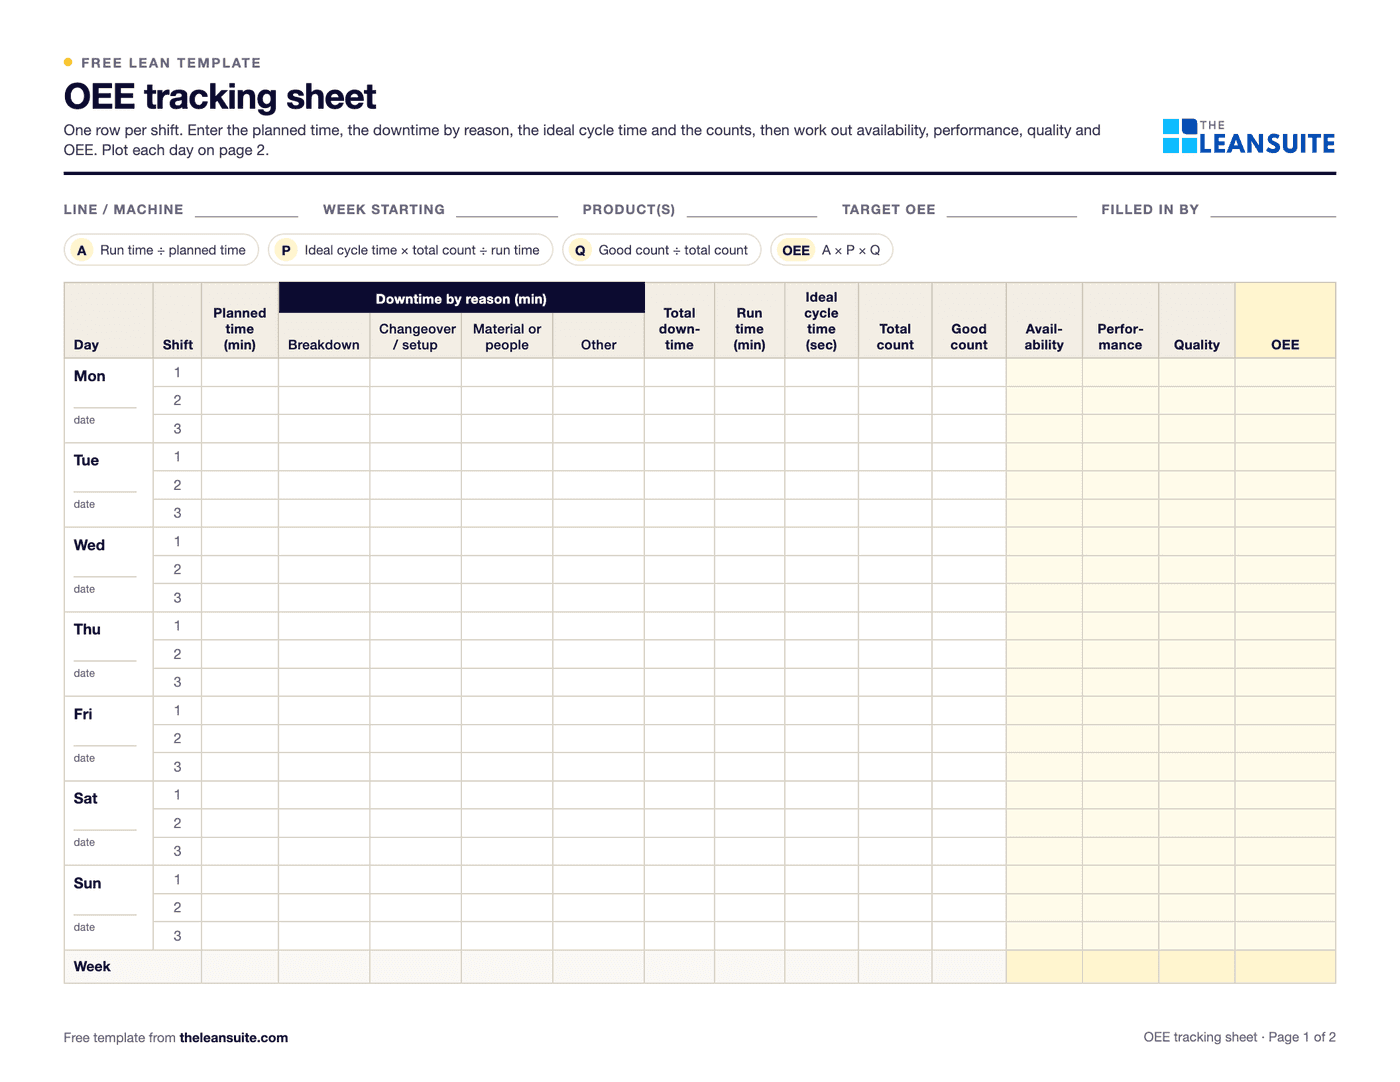Click the 'FREE LEAN TEMPLATE' label
The image size is (1400, 1082).
[171, 63]
